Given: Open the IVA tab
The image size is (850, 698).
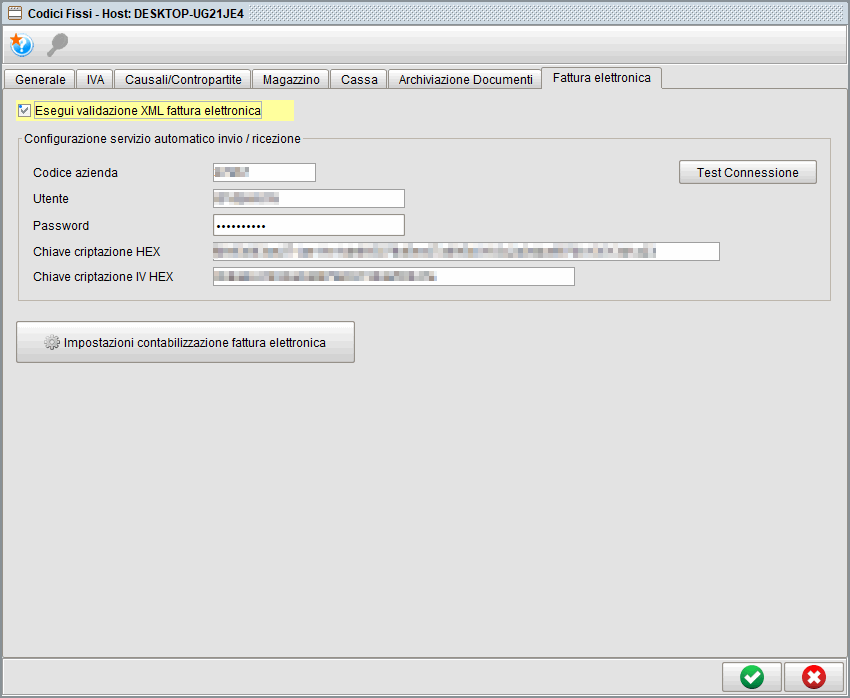Looking at the screenshot, I should click(x=95, y=79).
